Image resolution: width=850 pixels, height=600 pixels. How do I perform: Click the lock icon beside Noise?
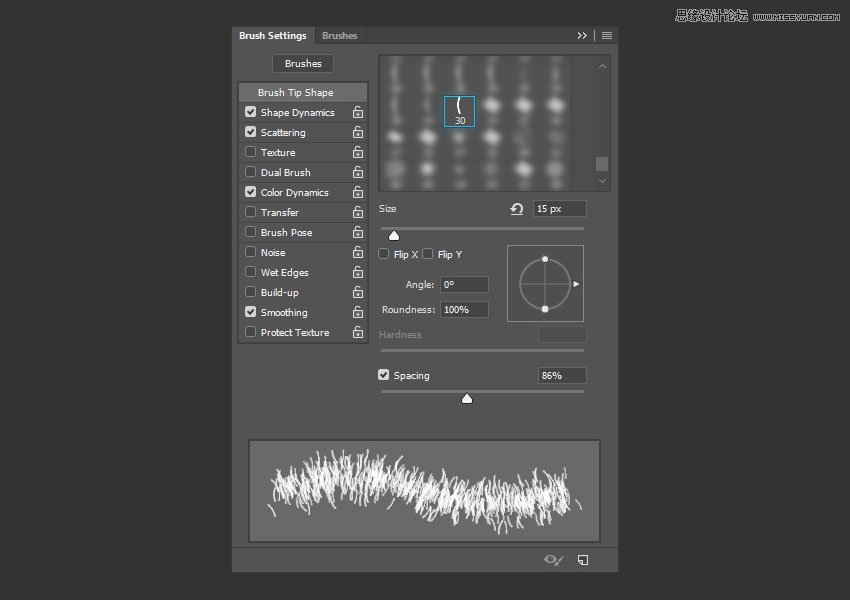[358, 253]
